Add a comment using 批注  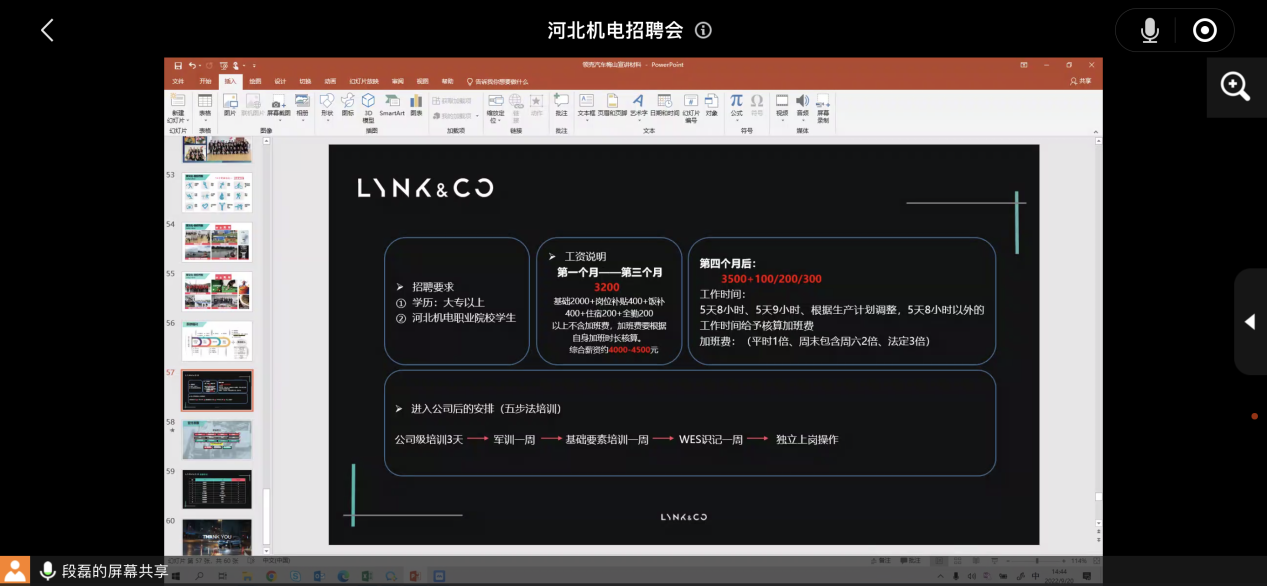tap(561, 105)
